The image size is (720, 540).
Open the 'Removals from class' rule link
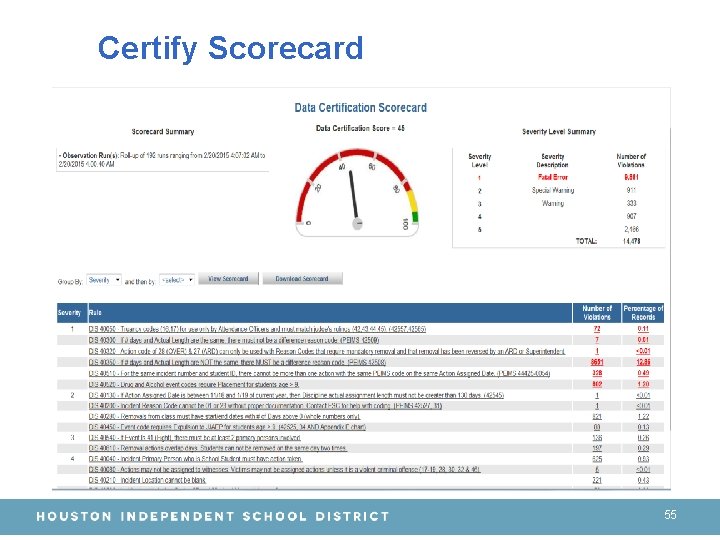tap(224, 416)
